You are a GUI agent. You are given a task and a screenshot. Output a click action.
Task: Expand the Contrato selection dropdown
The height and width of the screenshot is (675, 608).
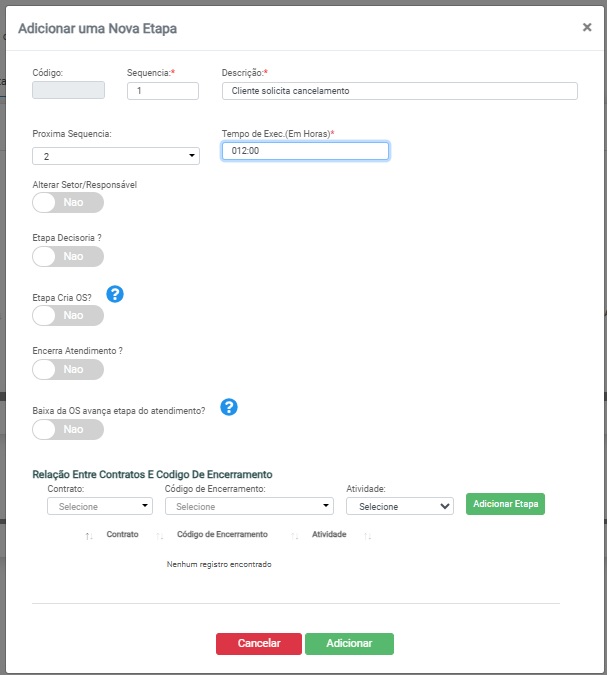click(x=100, y=507)
